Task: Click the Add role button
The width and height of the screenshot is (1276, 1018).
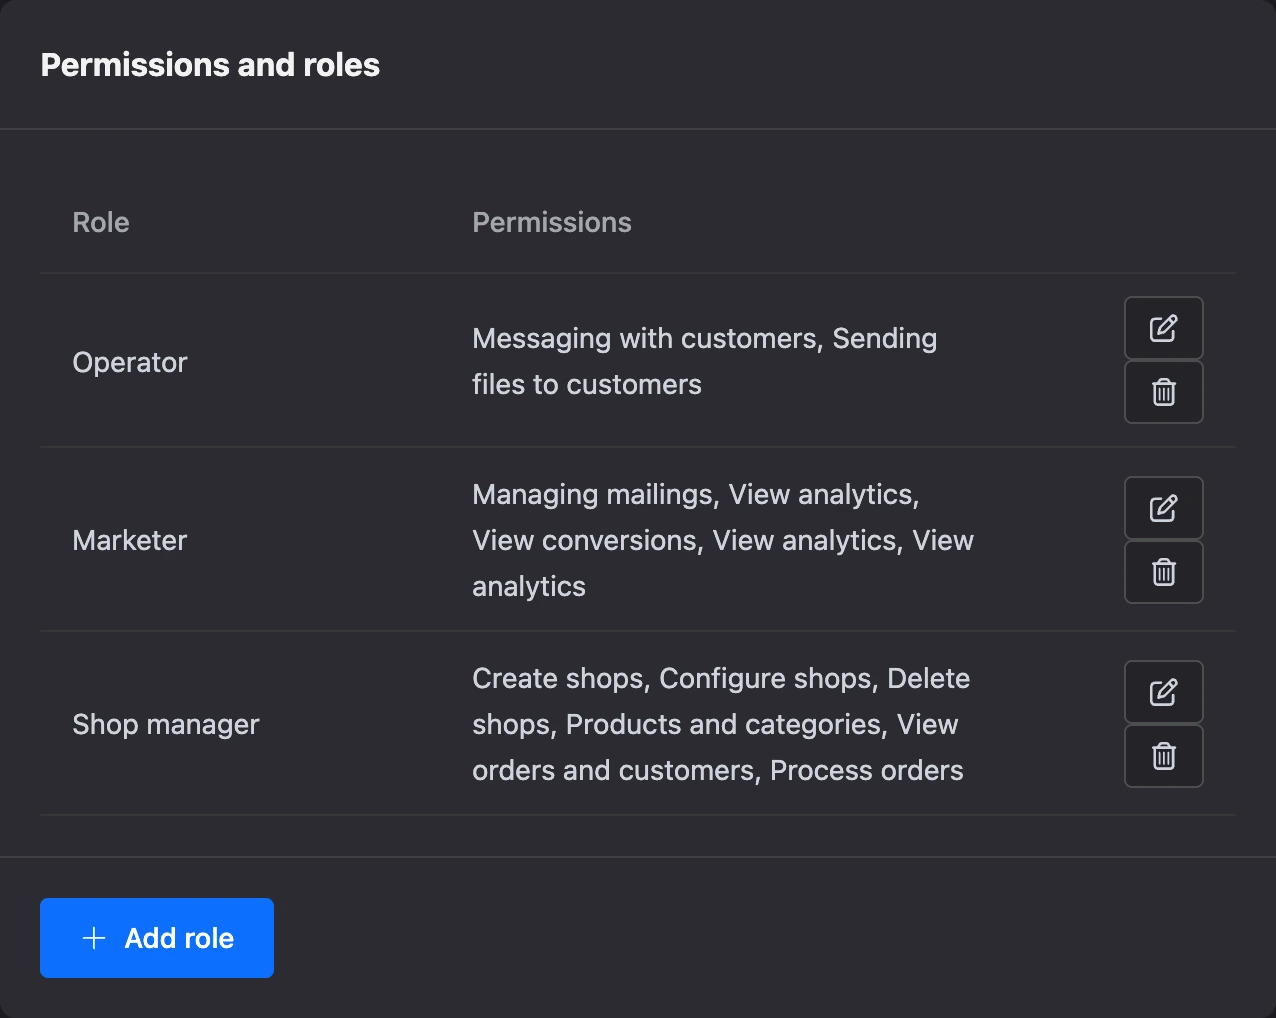Action: (157, 938)
